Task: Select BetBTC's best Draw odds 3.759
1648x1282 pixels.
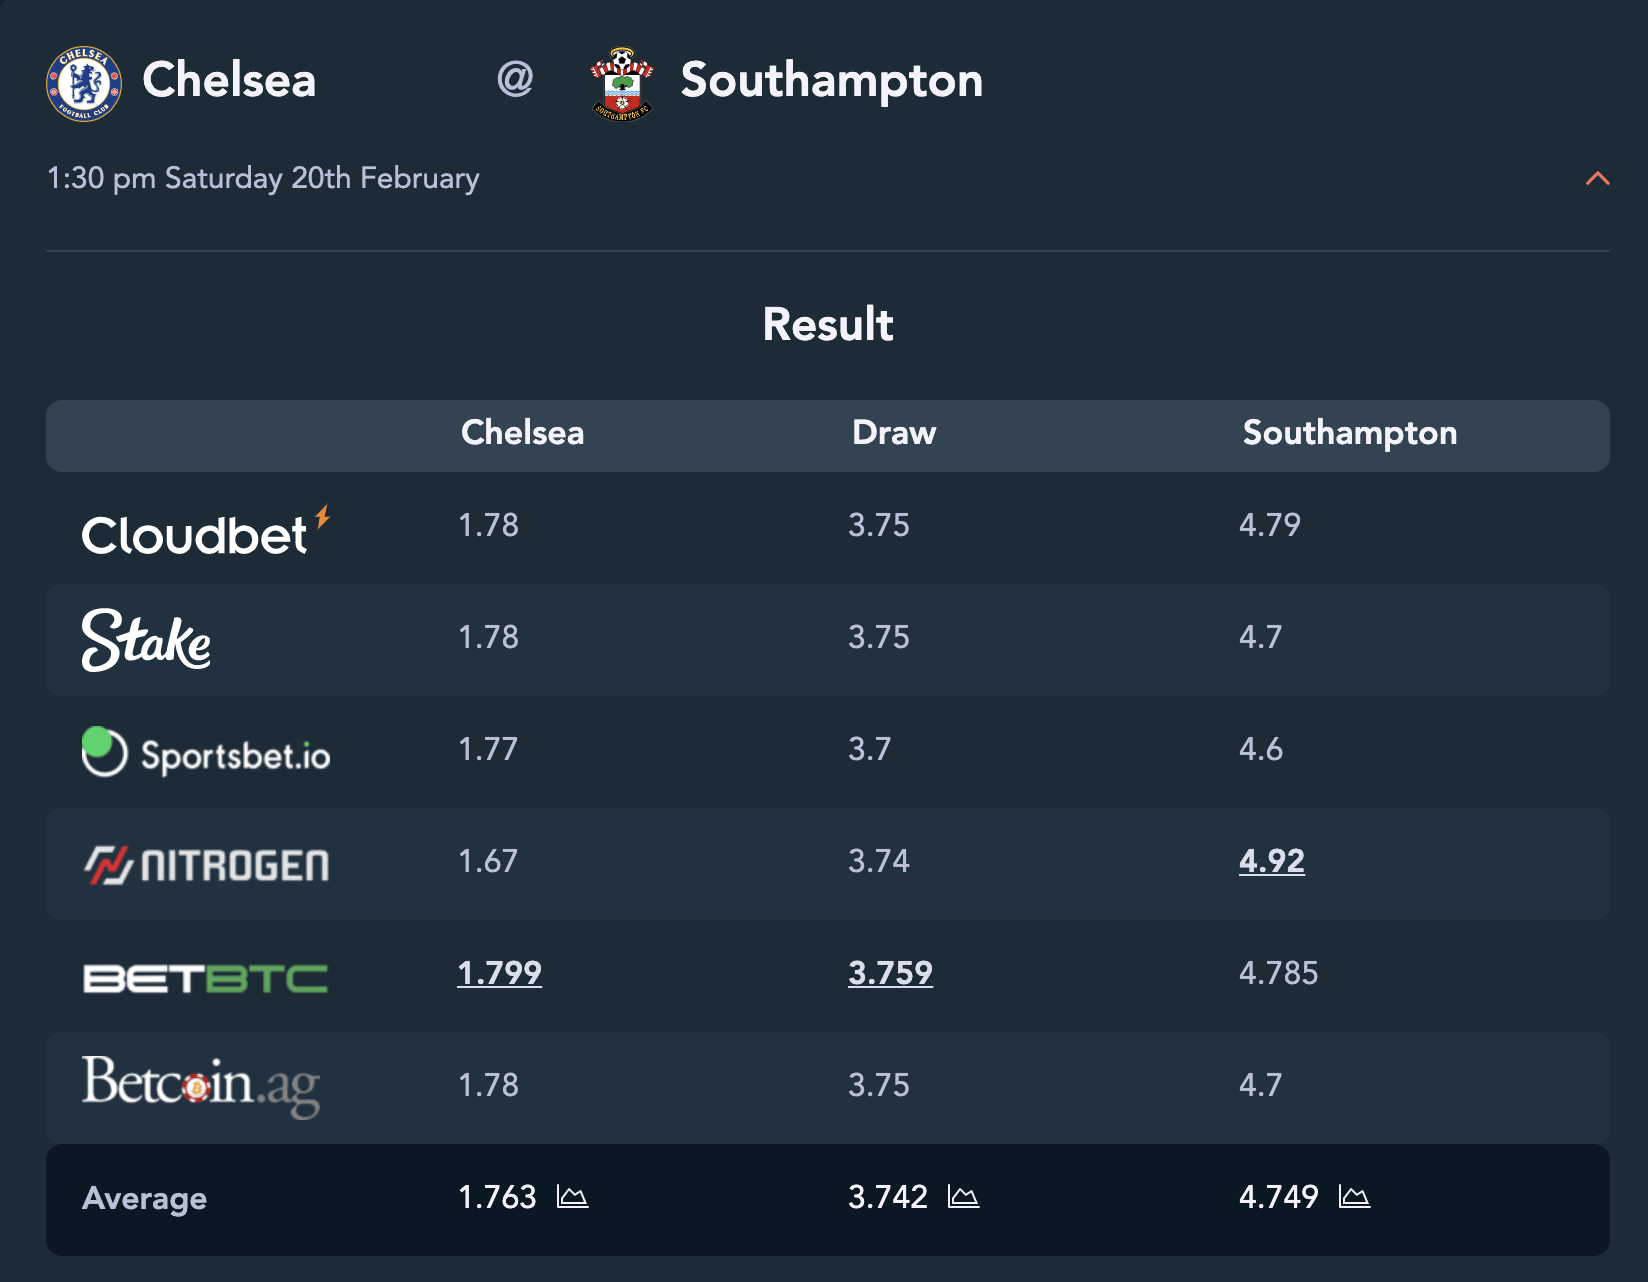Action: click(x=890, y=973)
